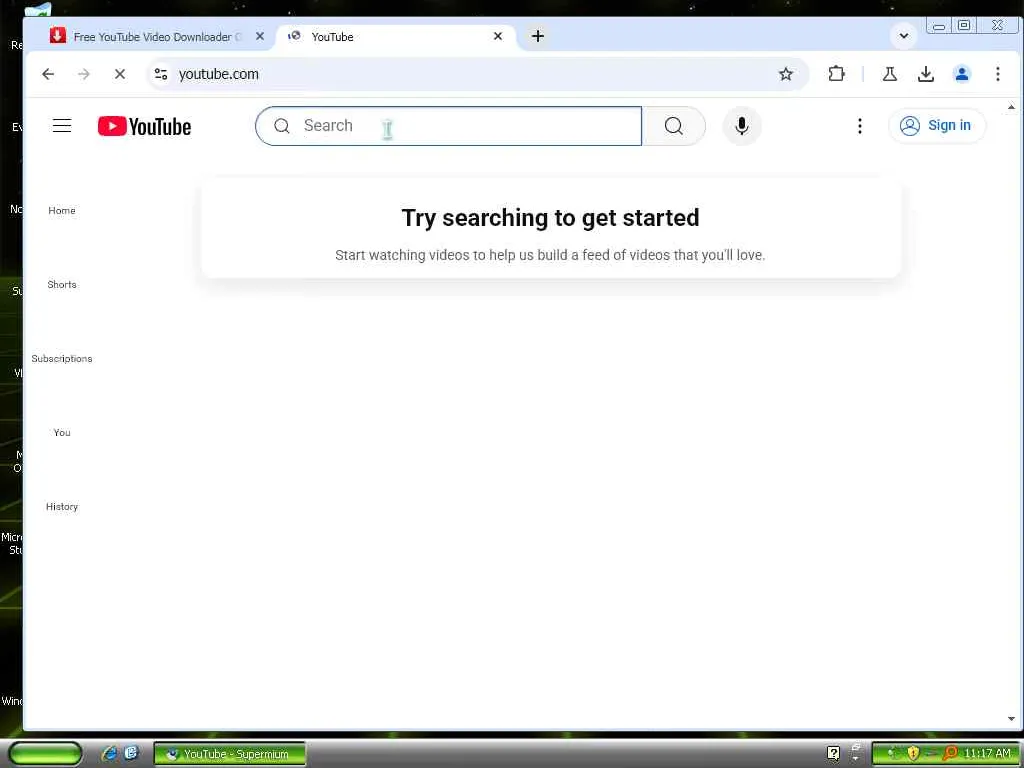Viewport: 1024px width, 768px height.
Task: Open the Supermium browser three-dot menu
Action: [x=998, y=74]
